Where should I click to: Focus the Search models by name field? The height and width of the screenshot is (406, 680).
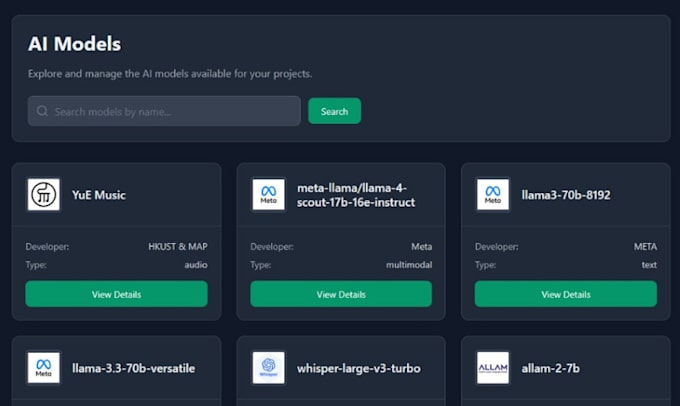point(164,111)
